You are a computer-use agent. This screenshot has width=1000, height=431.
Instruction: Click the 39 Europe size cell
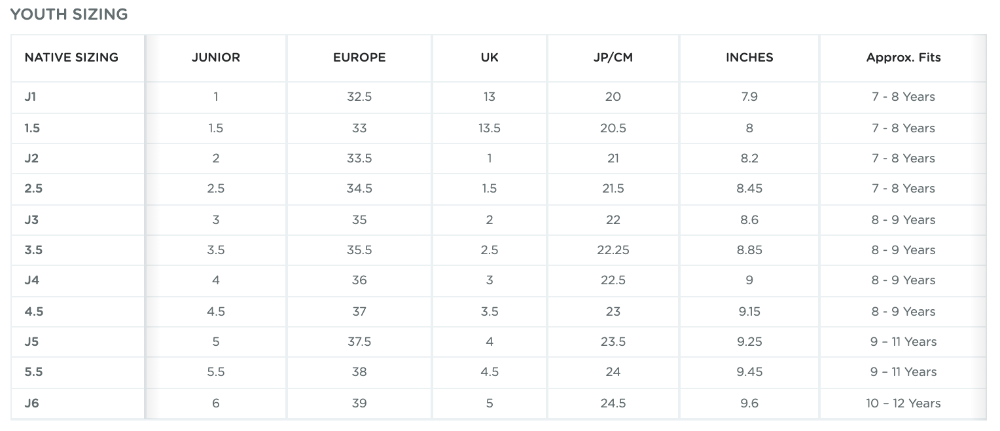tap(359, 403)
